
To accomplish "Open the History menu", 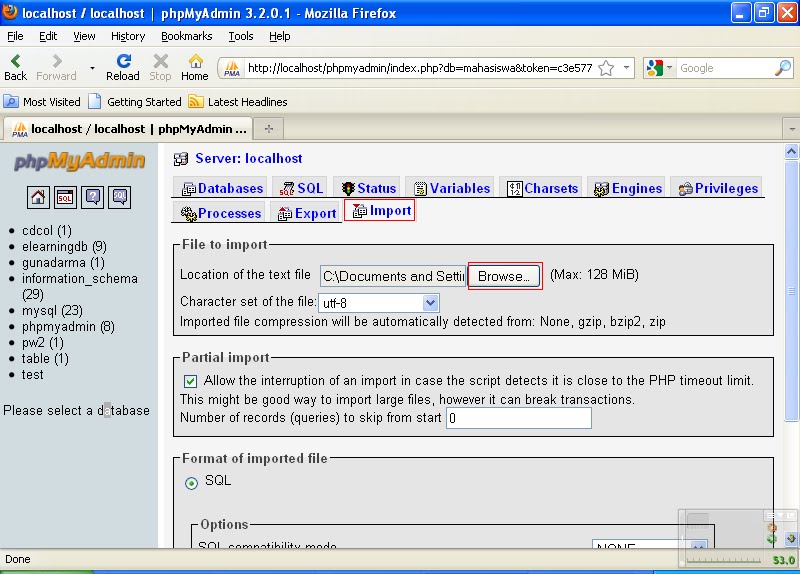I will (x=128, y=36).
